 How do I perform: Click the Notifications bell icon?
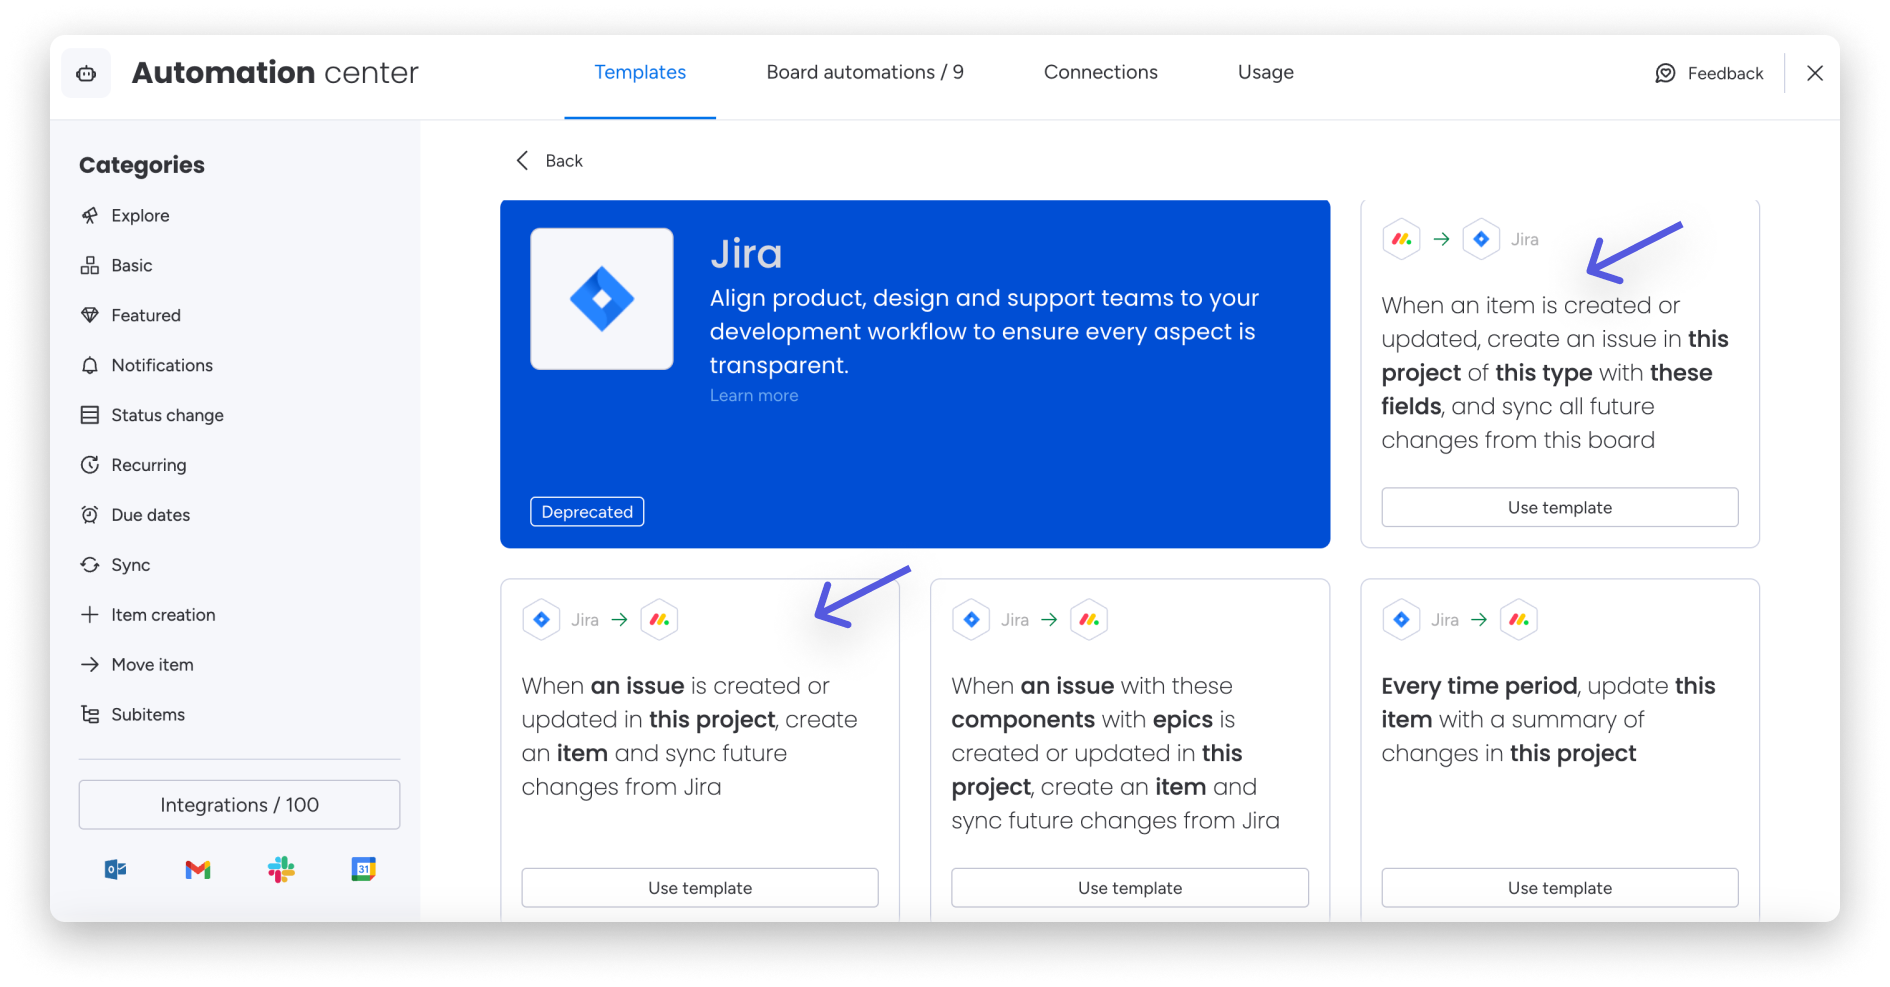point(90,365)
